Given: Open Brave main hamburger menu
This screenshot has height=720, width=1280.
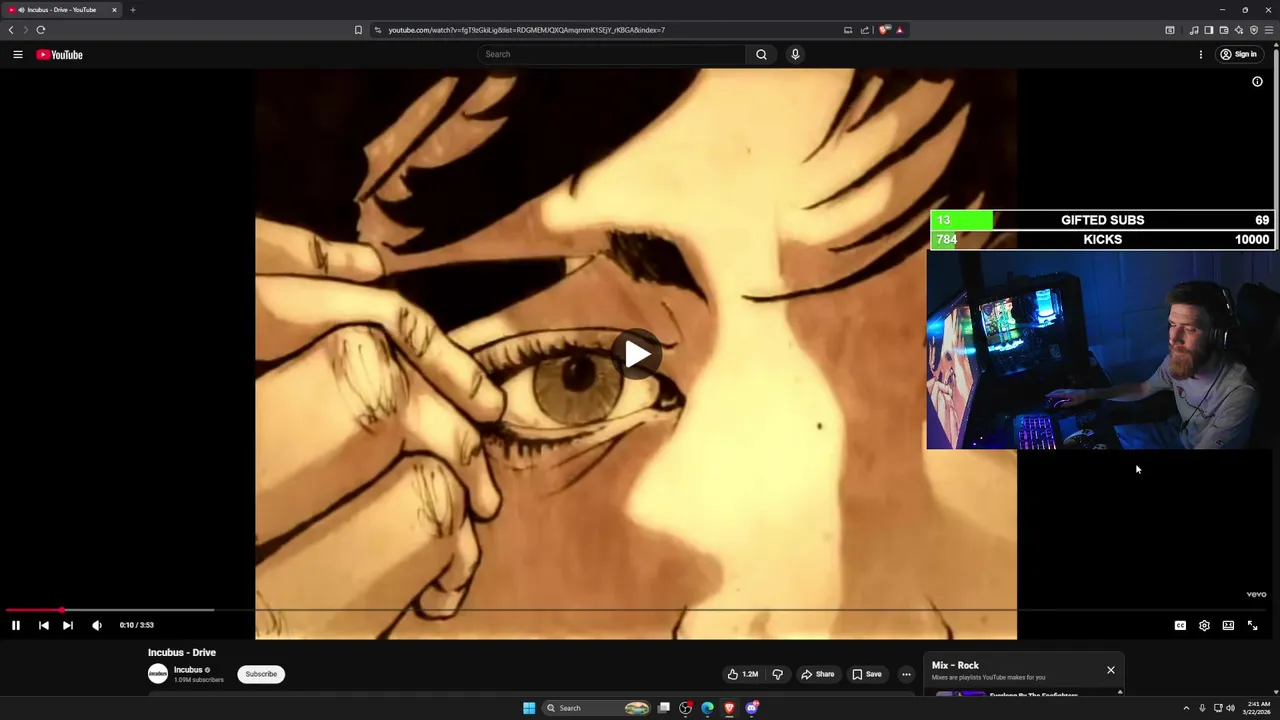Looking at the screenshot, I should pyautogui.click(x=1269, y=30).
